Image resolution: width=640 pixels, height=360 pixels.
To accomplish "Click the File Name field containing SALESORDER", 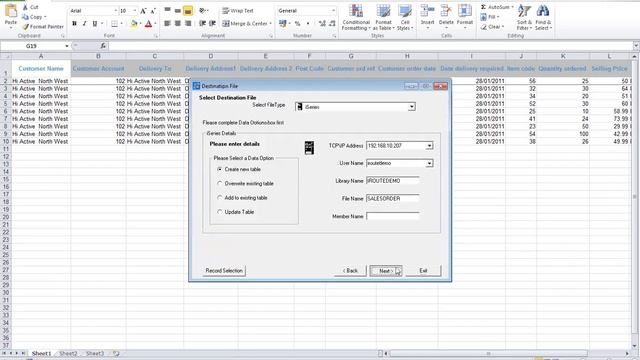I will tap(393, 198).
